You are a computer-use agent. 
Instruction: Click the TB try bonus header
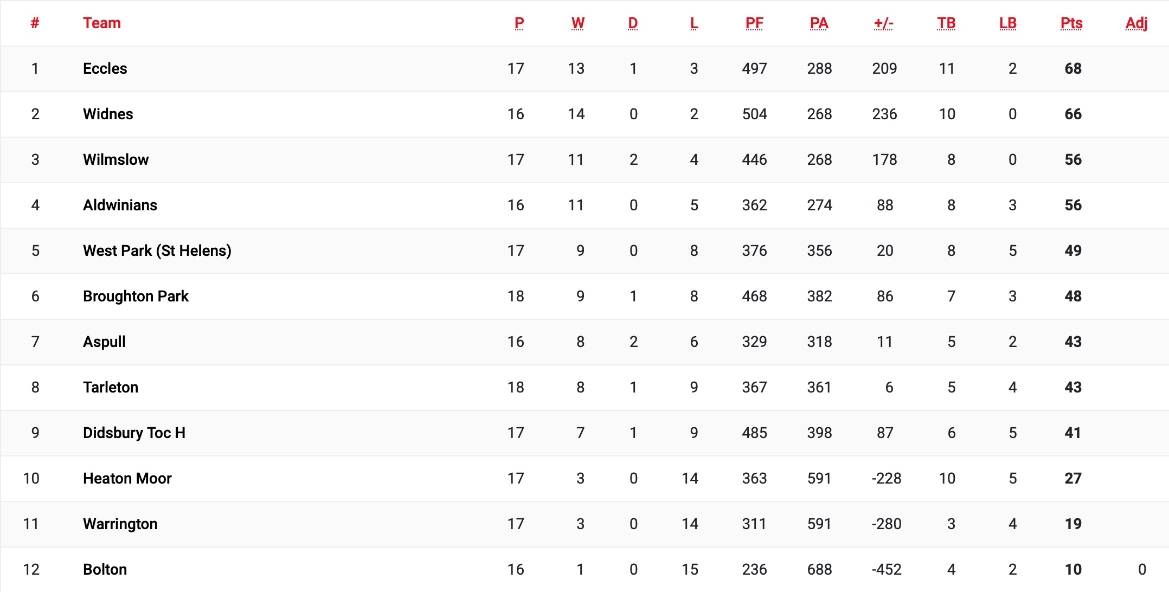[946, 23]
